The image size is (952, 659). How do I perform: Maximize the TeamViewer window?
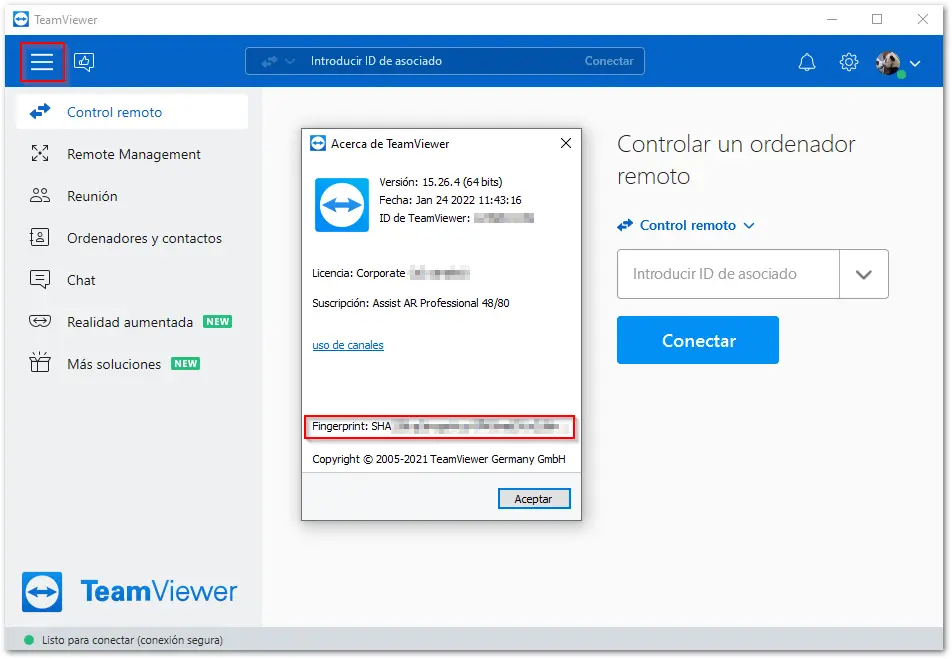(x=877, y=19)
